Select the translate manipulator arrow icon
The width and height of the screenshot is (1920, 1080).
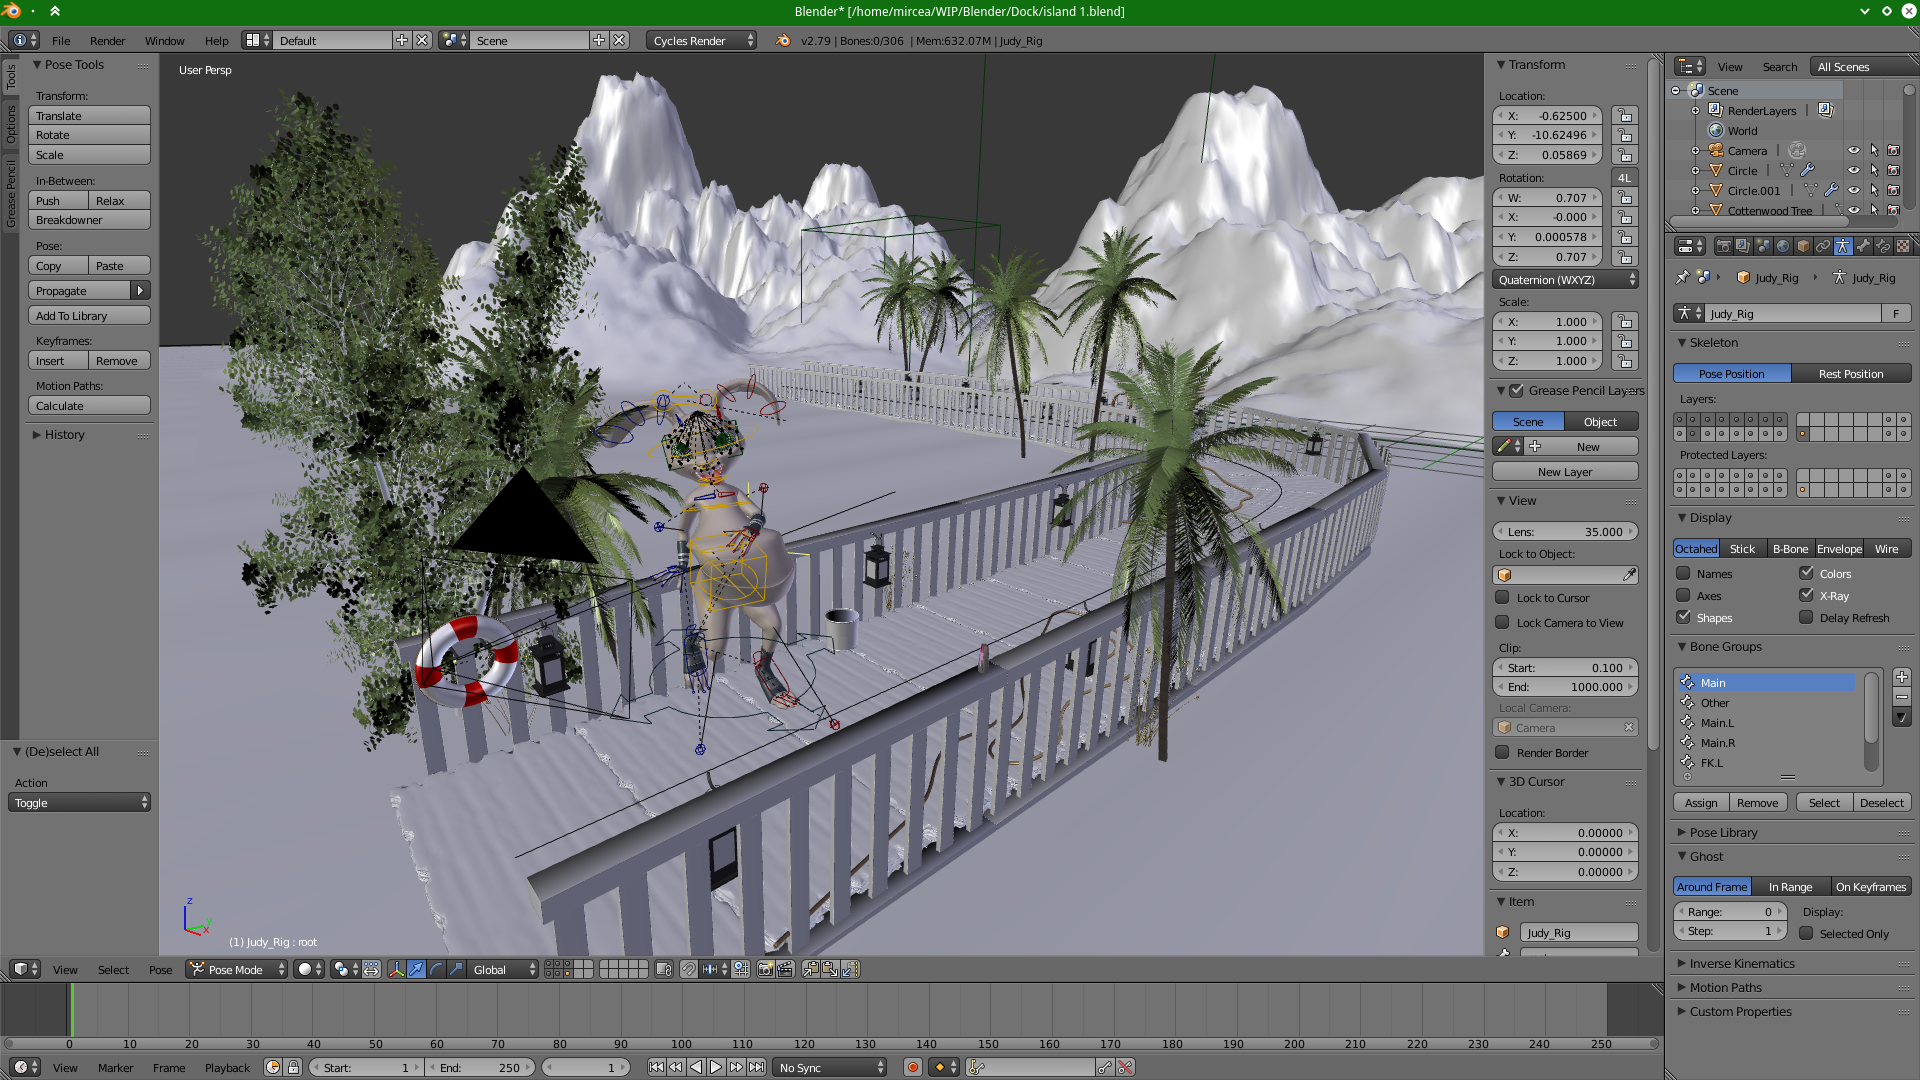(x=416, y=969)
